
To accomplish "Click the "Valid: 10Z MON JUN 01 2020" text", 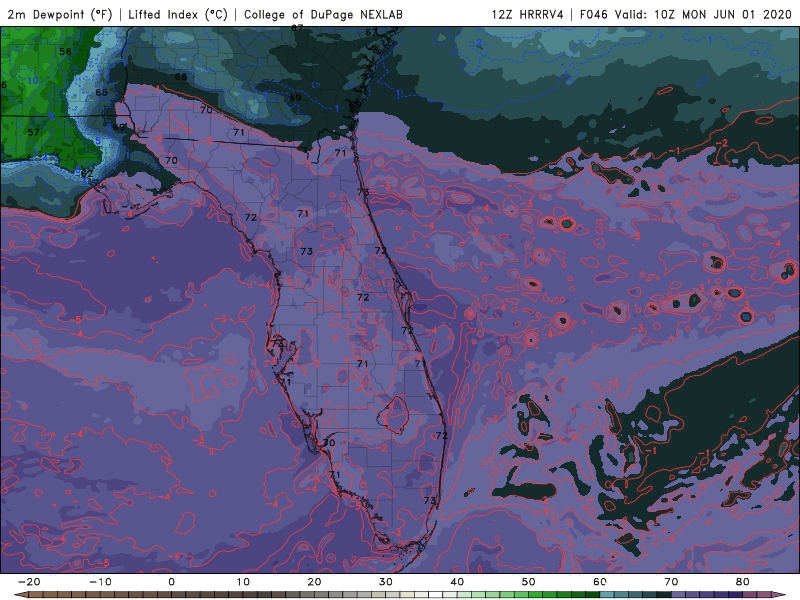I will pos(703,14).
